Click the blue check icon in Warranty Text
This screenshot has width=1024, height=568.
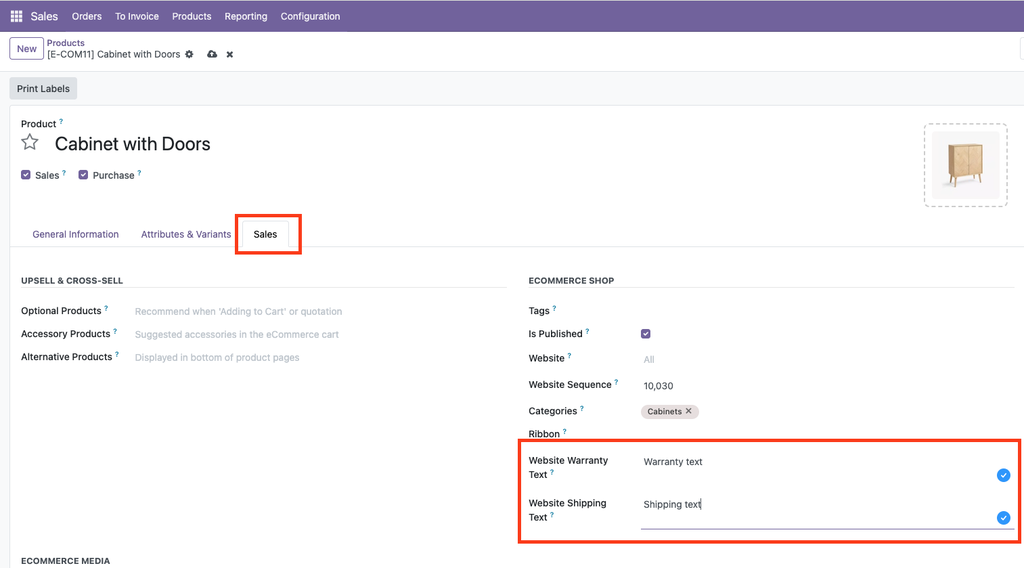pos(1003,475)
